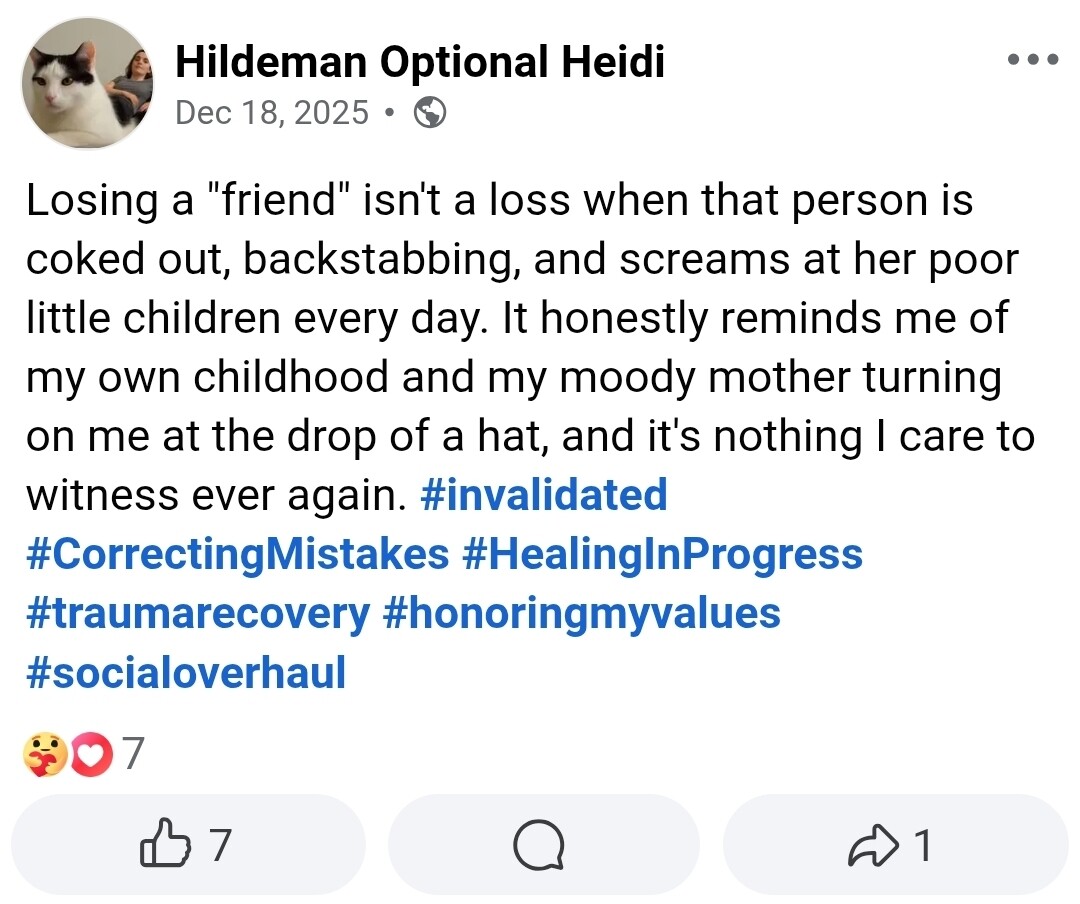
Task: Open the #honoringmyvalues hashtag
Action: (581, 612)
